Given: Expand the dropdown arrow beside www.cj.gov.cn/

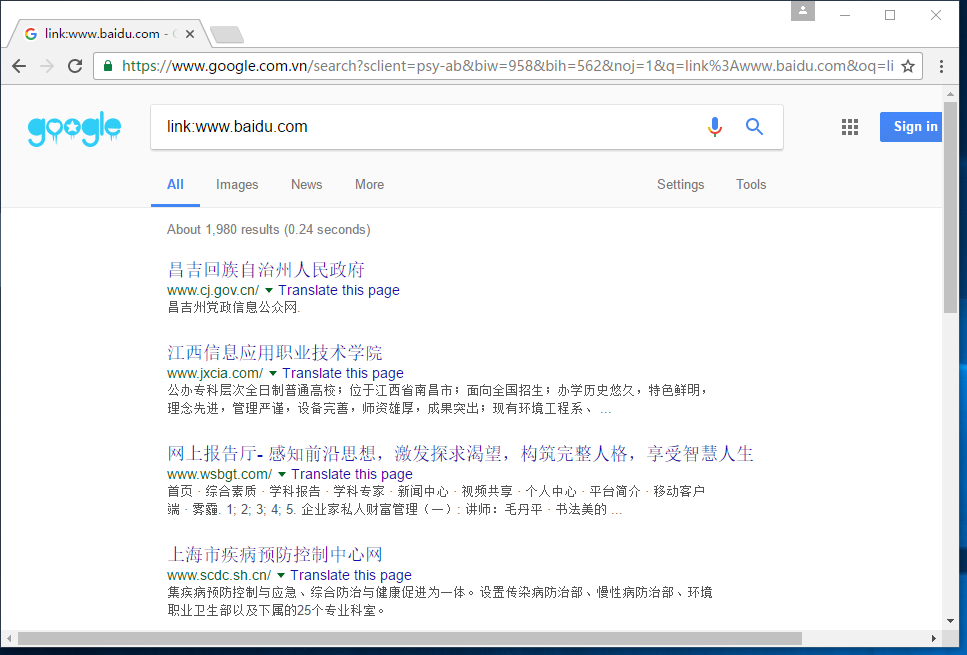Looking at the screenshot, I should [x=269, y=290].
